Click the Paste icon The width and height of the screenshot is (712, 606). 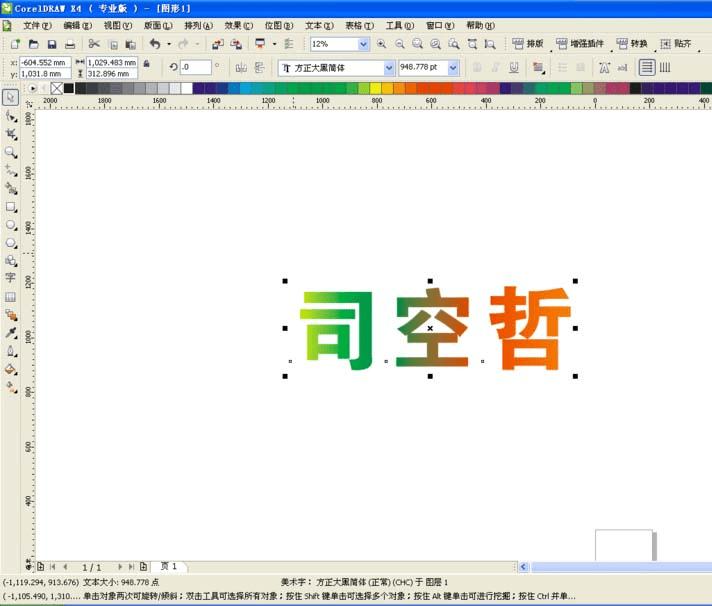130,44
